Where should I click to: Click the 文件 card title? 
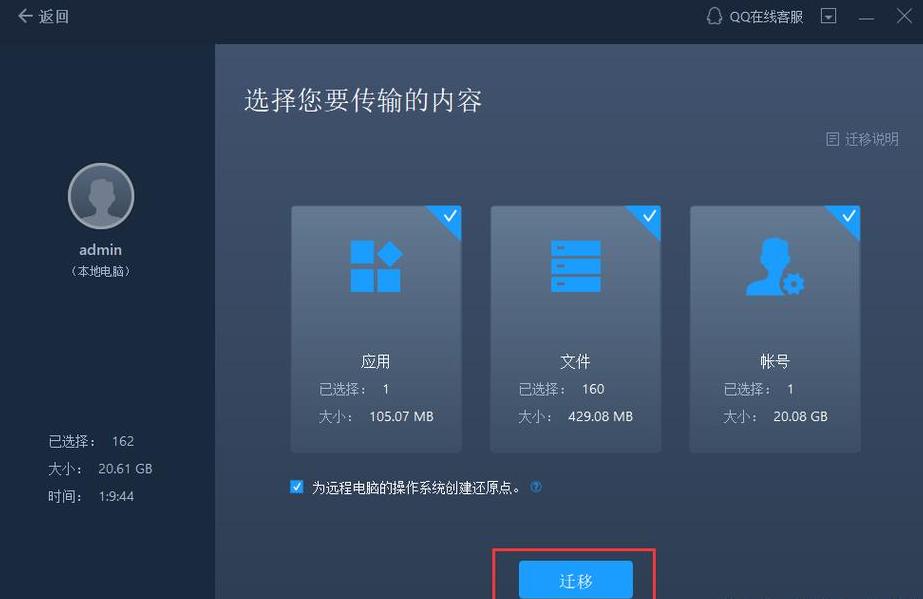[x=575, y=361]
